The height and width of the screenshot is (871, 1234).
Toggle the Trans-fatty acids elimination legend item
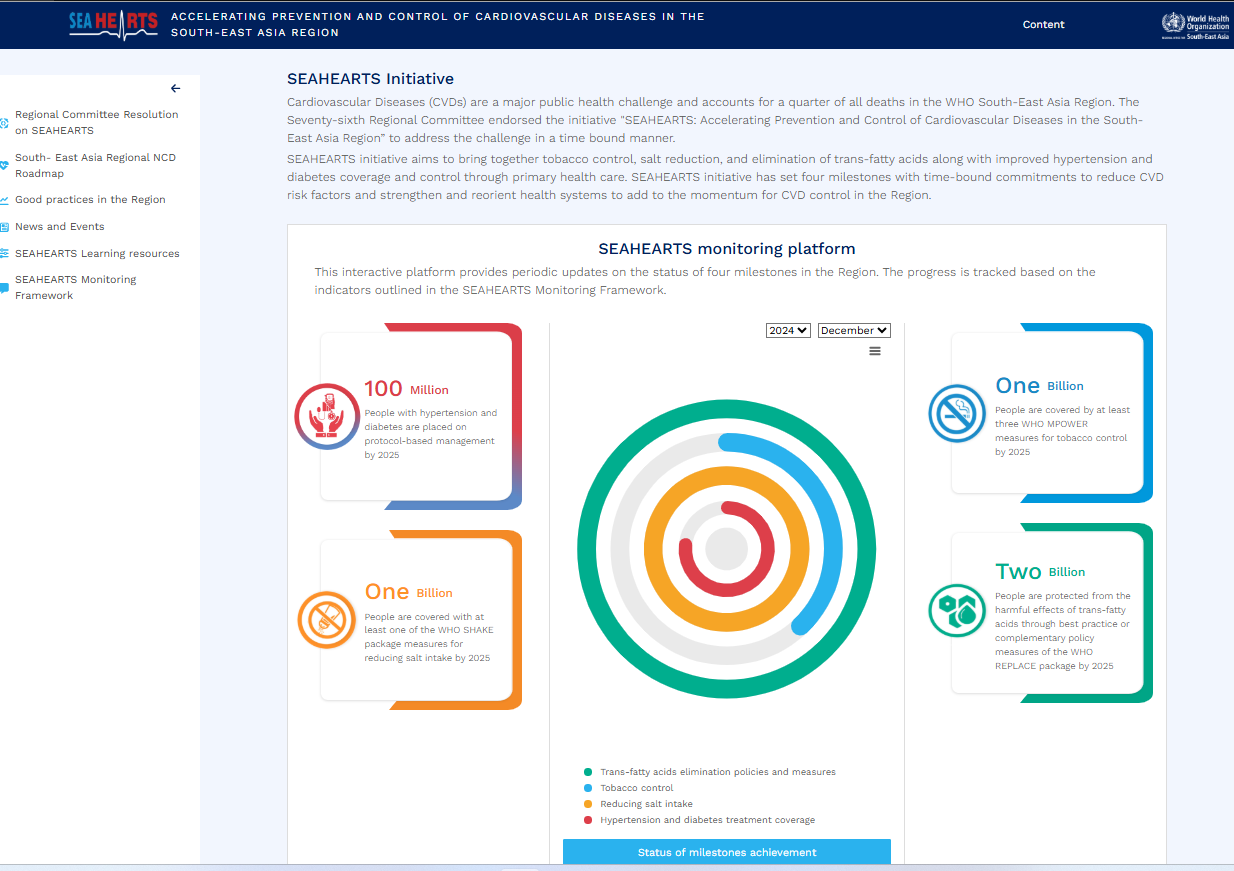(x=710, y=772)
